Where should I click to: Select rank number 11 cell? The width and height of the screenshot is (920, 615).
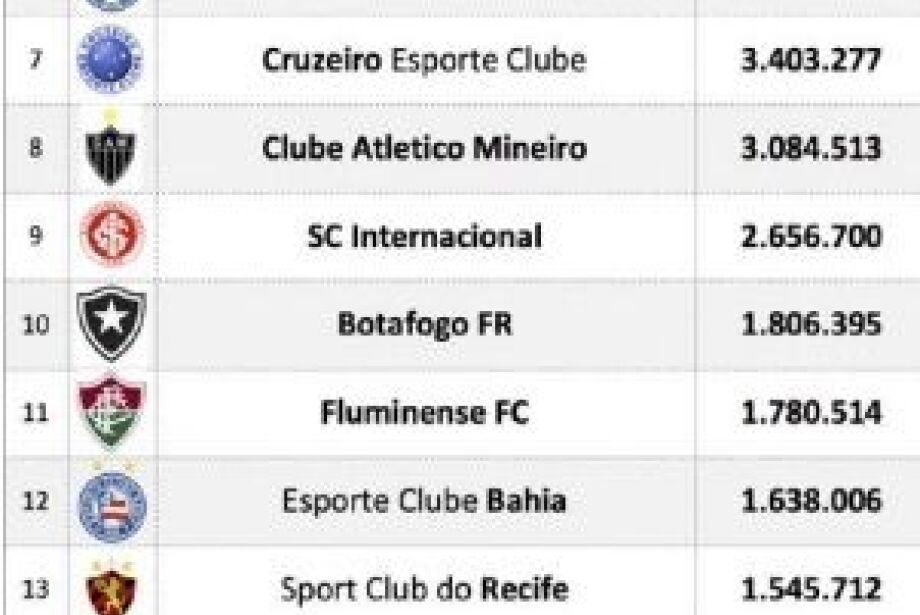(34, 413)
